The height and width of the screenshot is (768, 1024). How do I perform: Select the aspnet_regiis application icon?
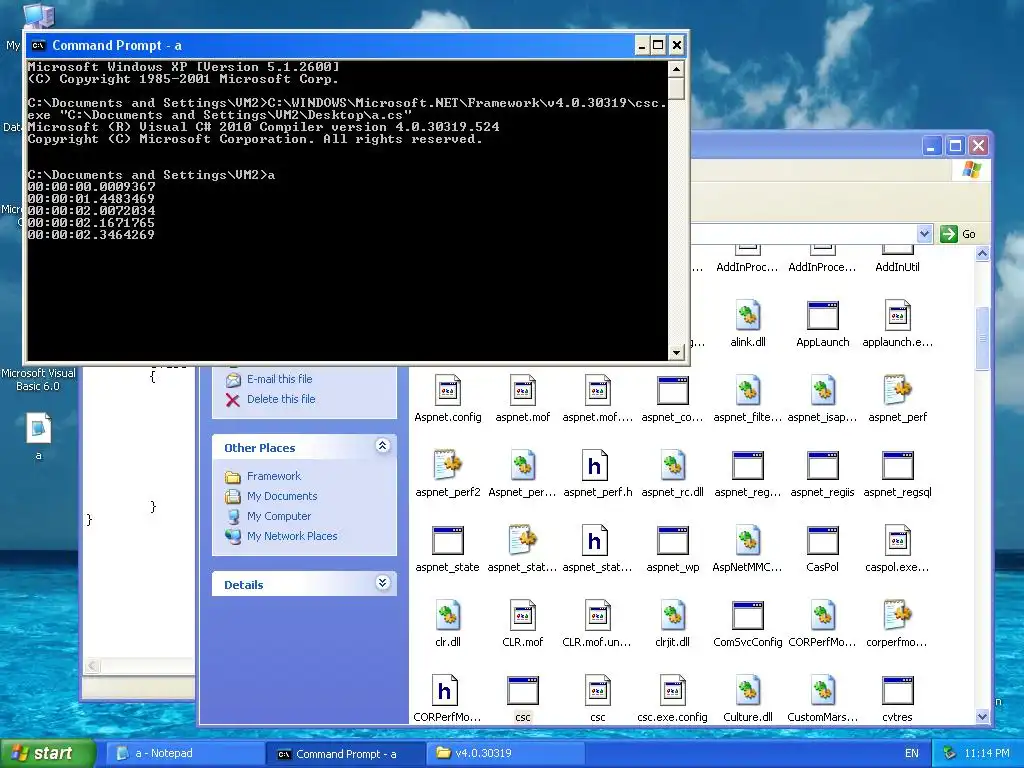(x=822, y=466)
